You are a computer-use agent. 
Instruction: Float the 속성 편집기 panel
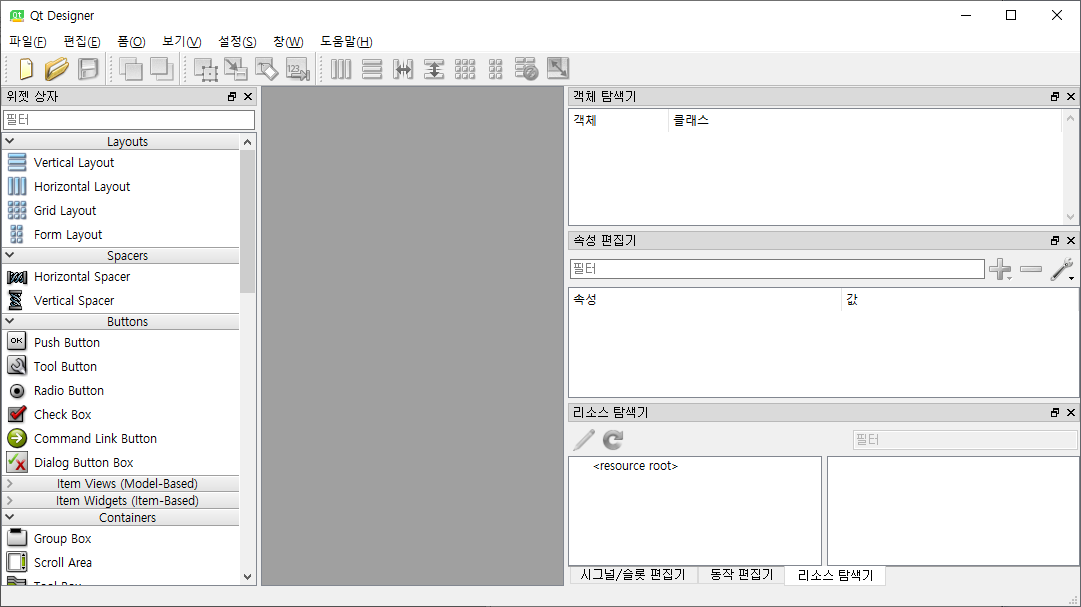(1055, 241)
